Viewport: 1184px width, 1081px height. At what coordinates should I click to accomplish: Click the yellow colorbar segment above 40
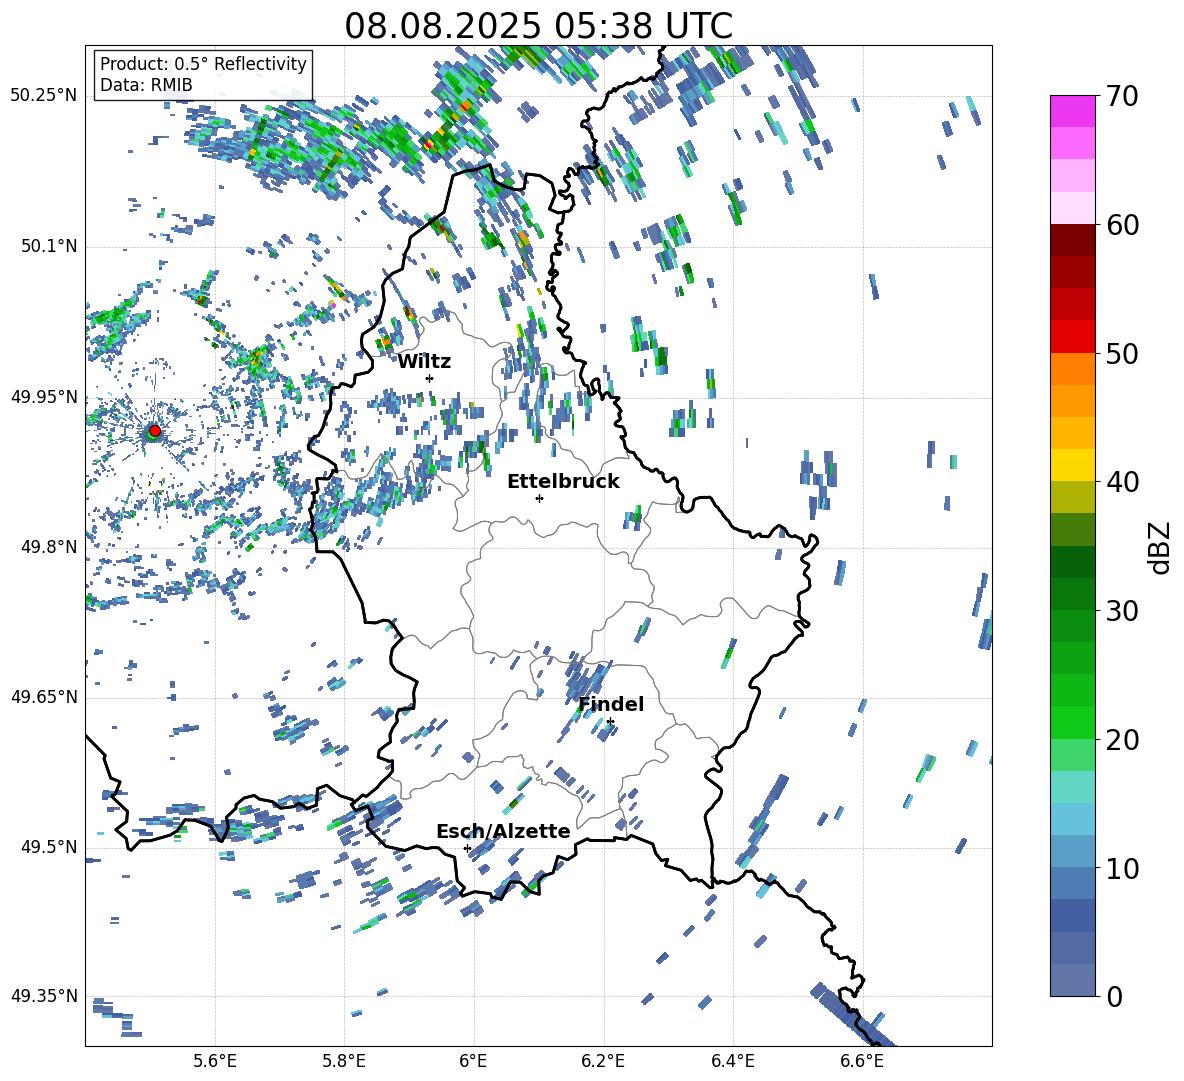point(1073,465)
